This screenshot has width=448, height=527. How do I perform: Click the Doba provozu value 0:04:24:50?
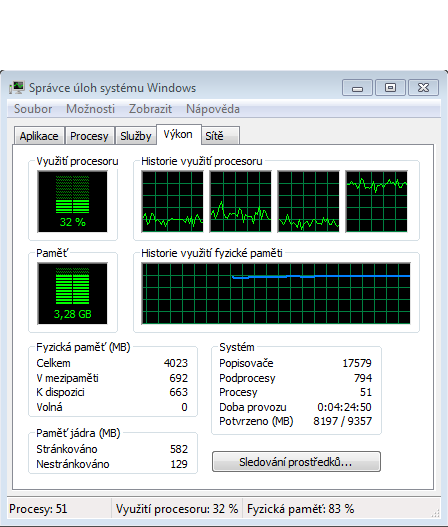pos(344,407)
